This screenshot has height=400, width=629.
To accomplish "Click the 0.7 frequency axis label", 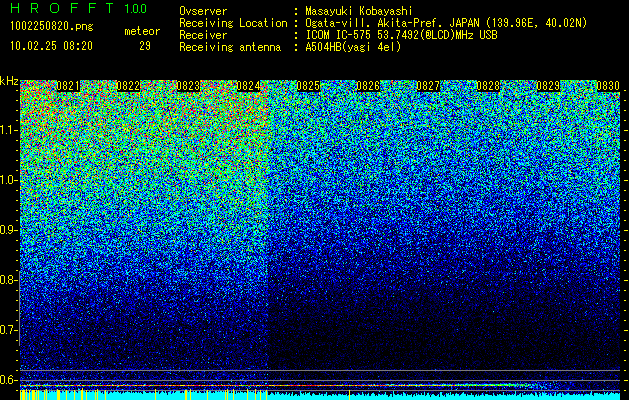I will tap(8, 330).
